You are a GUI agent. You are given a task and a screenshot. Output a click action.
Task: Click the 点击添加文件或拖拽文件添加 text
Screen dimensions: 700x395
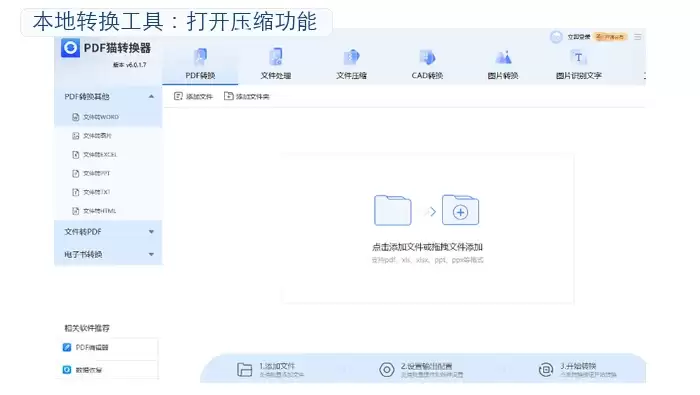point(427,247)
